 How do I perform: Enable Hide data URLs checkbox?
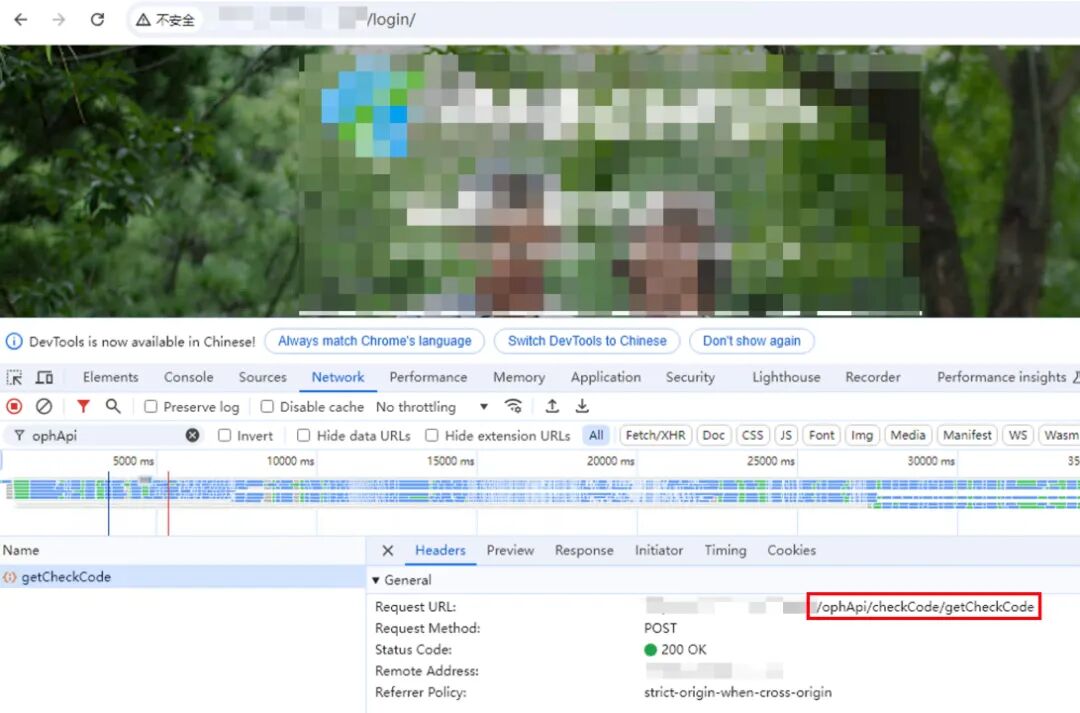(x=303, y=435)
